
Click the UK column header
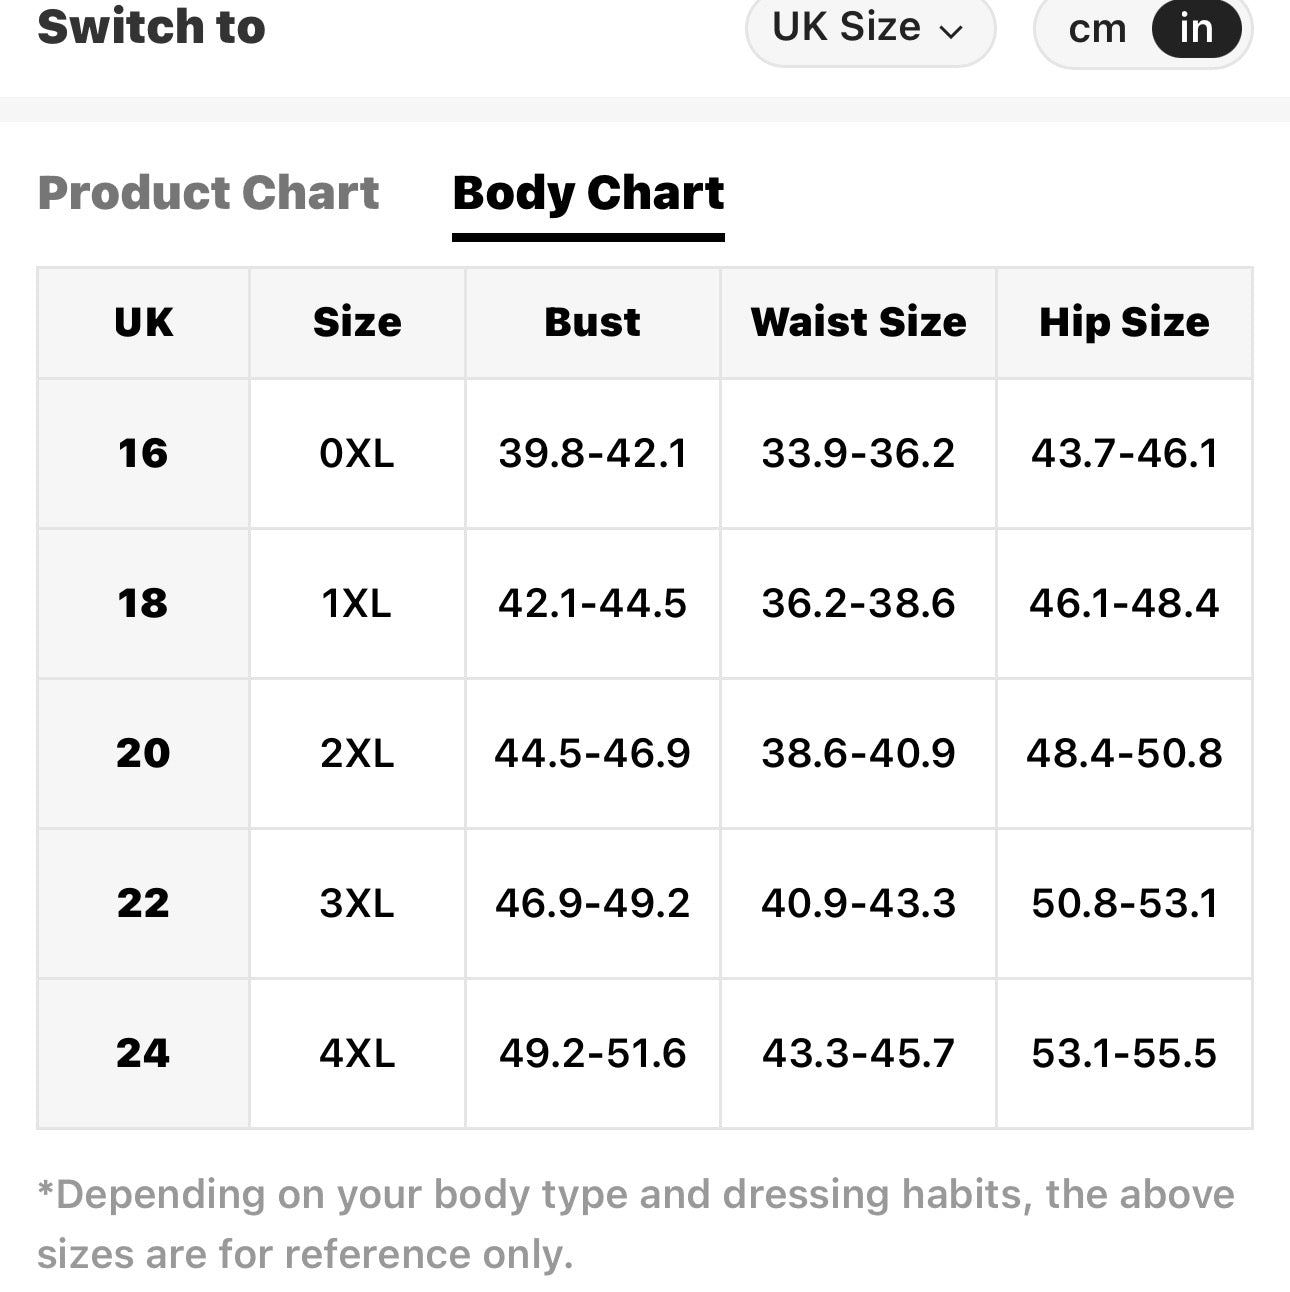[143, 323]
